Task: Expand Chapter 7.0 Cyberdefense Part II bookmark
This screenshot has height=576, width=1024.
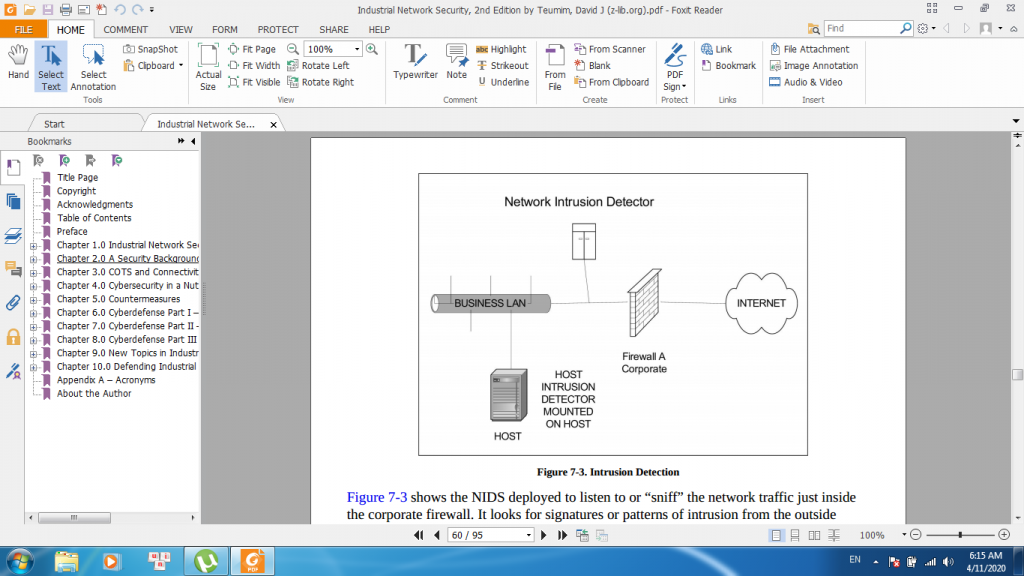Action: click(x=33, y=326)
